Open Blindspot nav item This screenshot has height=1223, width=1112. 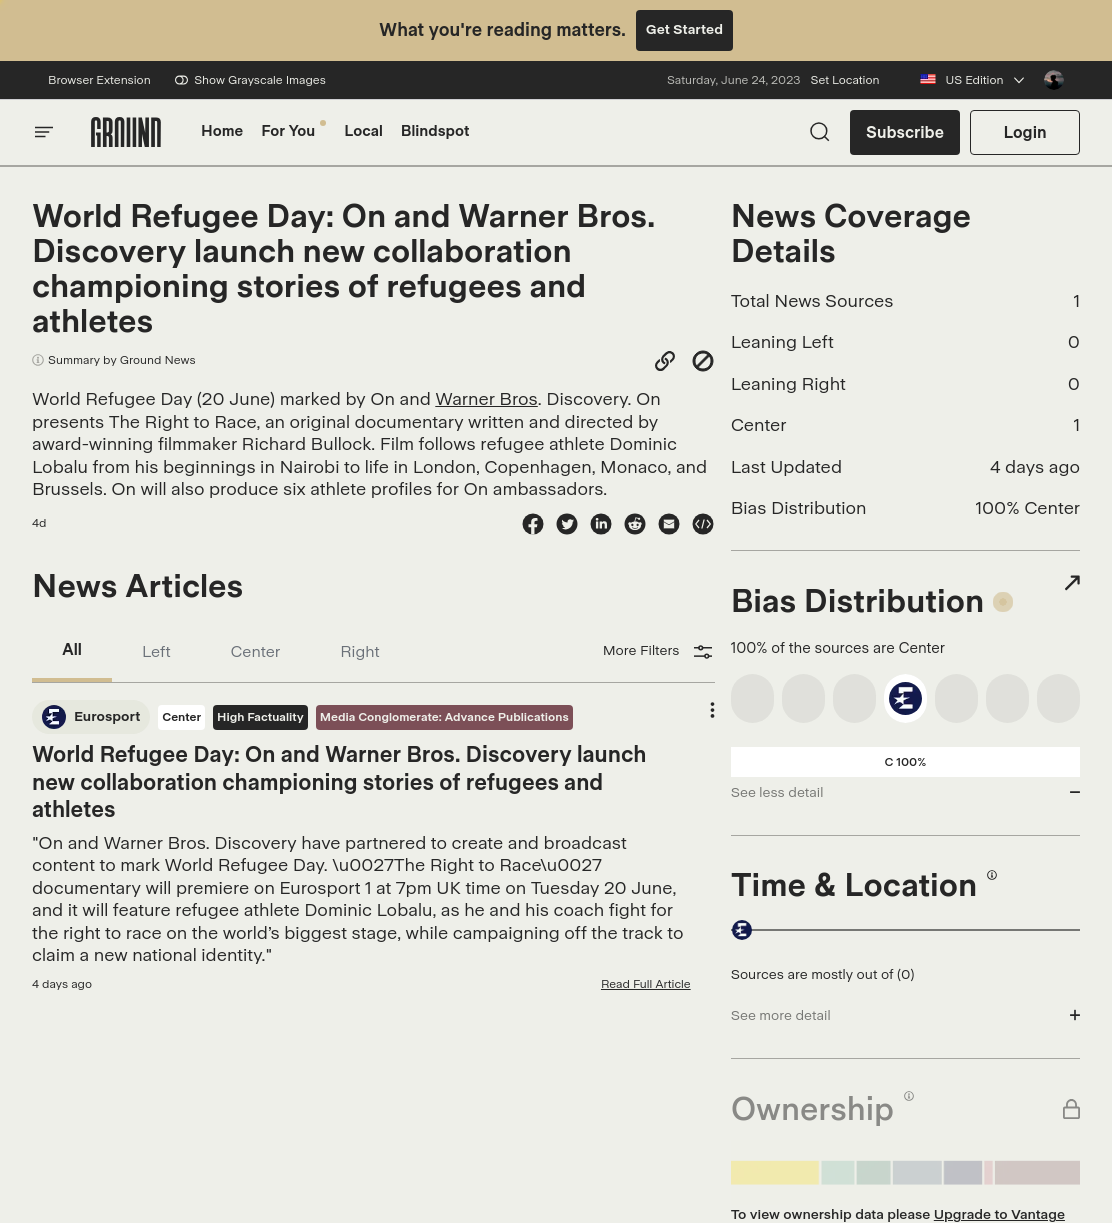pos(435,131)
